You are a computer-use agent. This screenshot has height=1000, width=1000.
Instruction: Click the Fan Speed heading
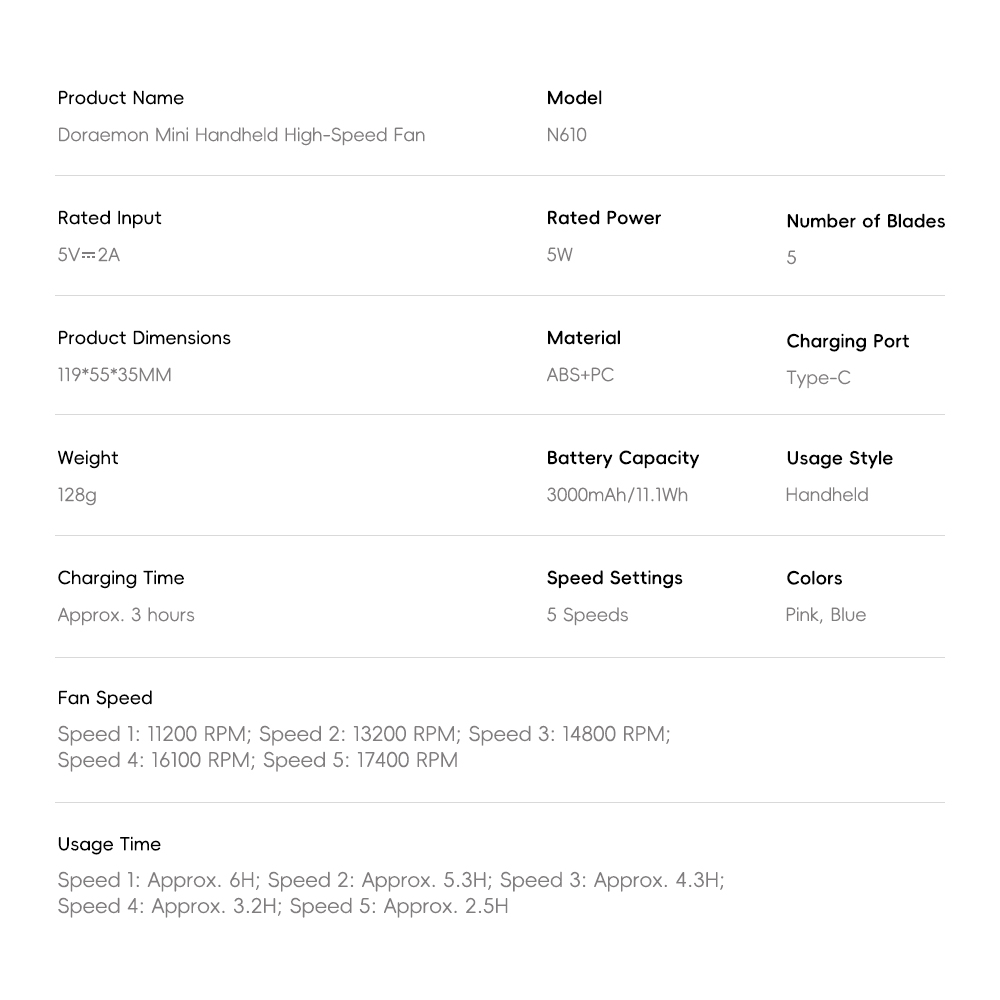tap(105, 698)
